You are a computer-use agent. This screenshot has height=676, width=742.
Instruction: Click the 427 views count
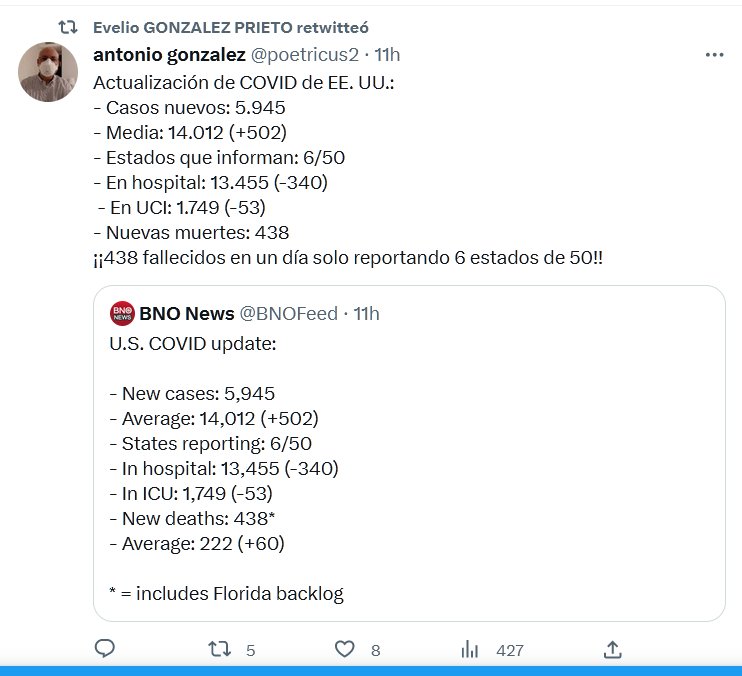[x=510, y=650]
